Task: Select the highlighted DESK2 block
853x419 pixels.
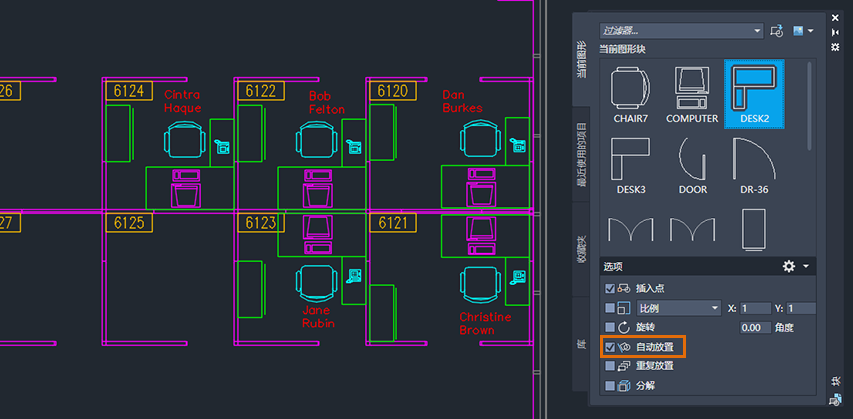Action: click(754, 94)
